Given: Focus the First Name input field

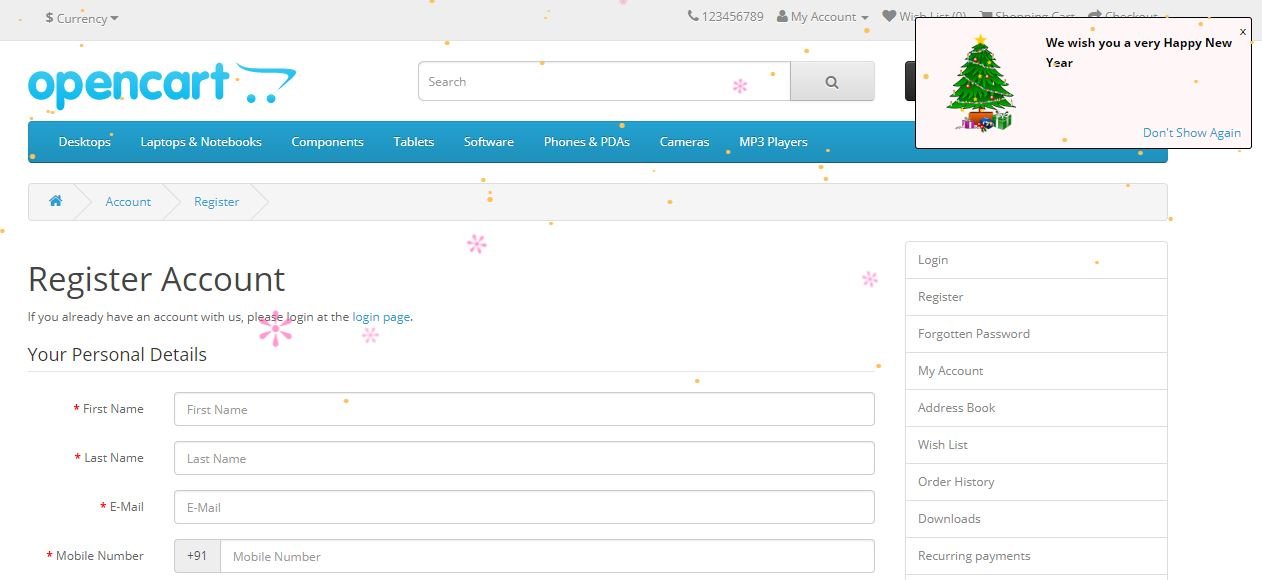Looking at the screenshot, I should click(x=524, y=409).
